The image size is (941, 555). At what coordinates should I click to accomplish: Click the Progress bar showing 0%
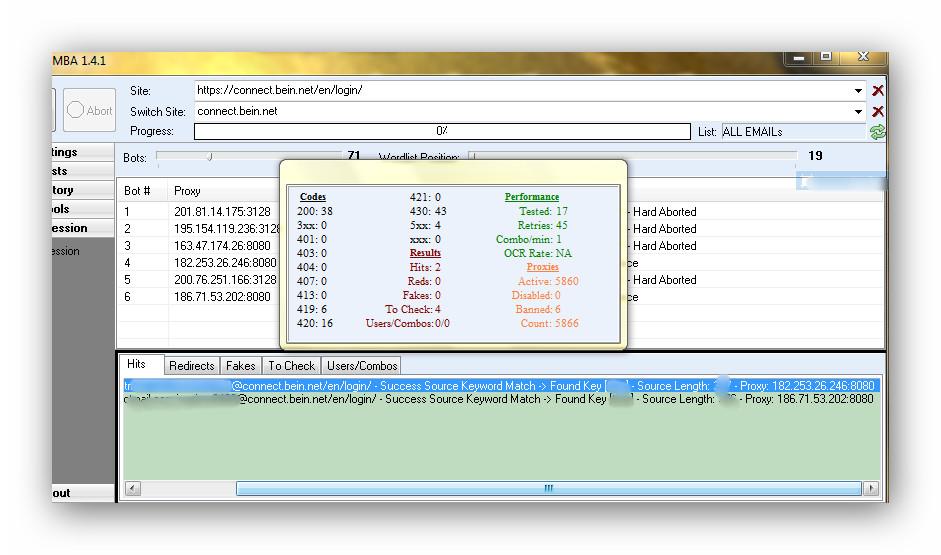pyautogui.click(x=442, y=131)
